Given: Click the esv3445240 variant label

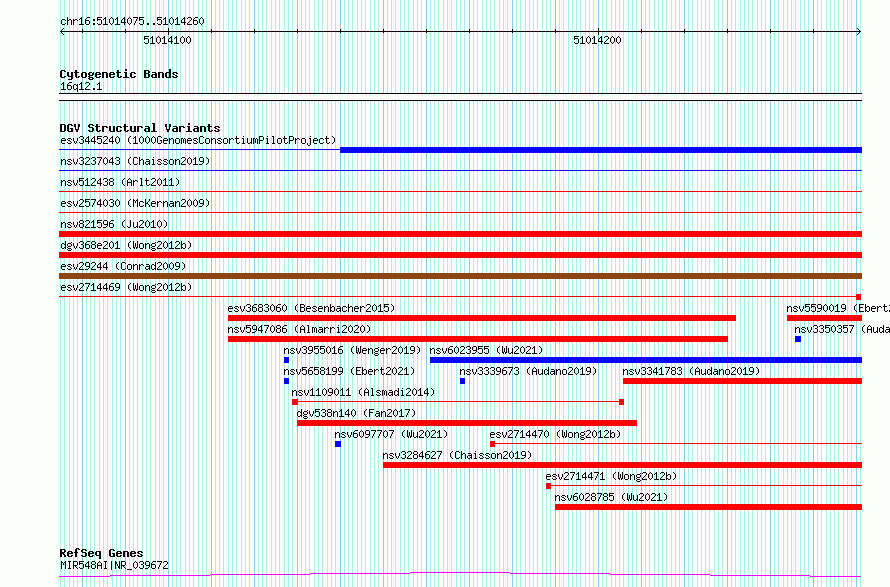Looking at the screenshot, I should 198,140.
